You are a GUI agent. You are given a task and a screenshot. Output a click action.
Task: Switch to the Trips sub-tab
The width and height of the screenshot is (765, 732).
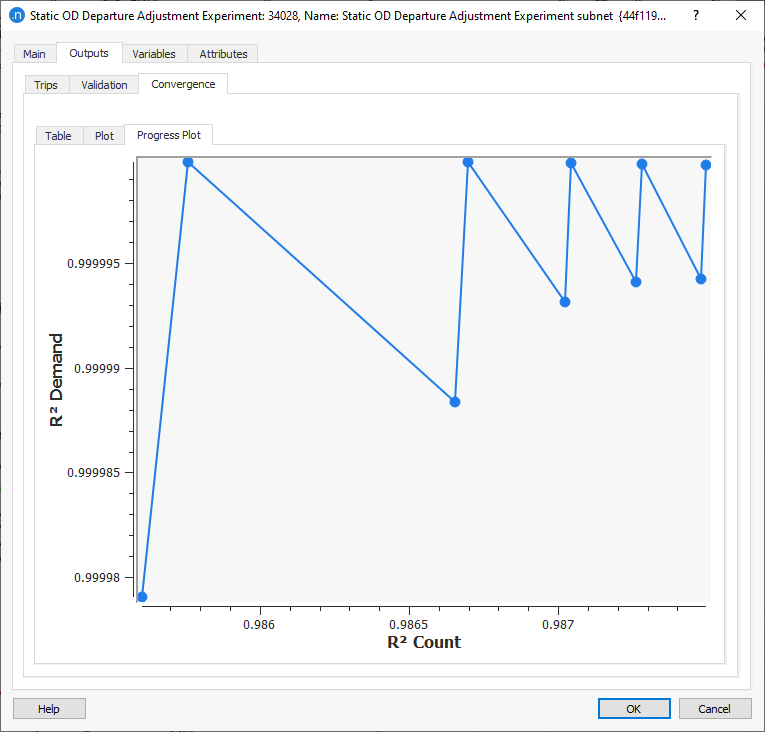click(46, 85)
